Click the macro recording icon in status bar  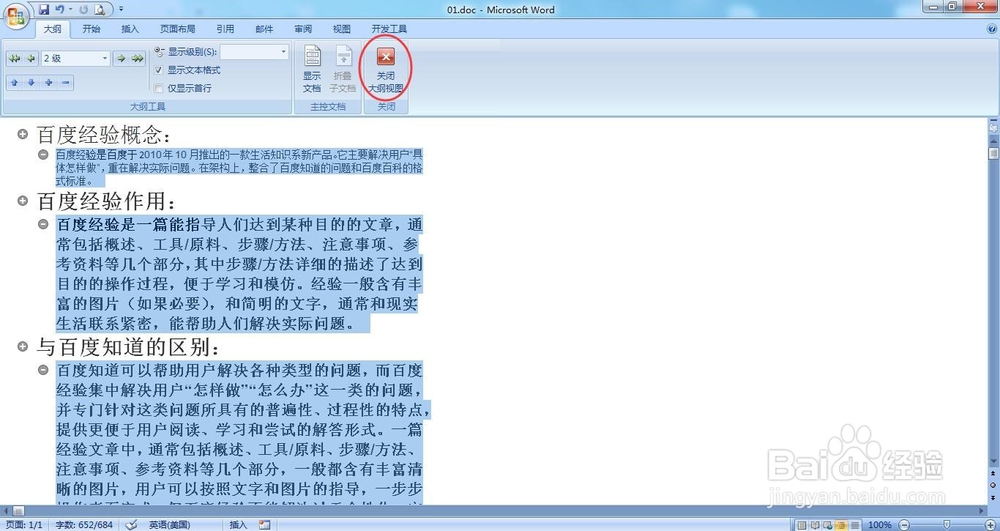click(x=265, y=525)
